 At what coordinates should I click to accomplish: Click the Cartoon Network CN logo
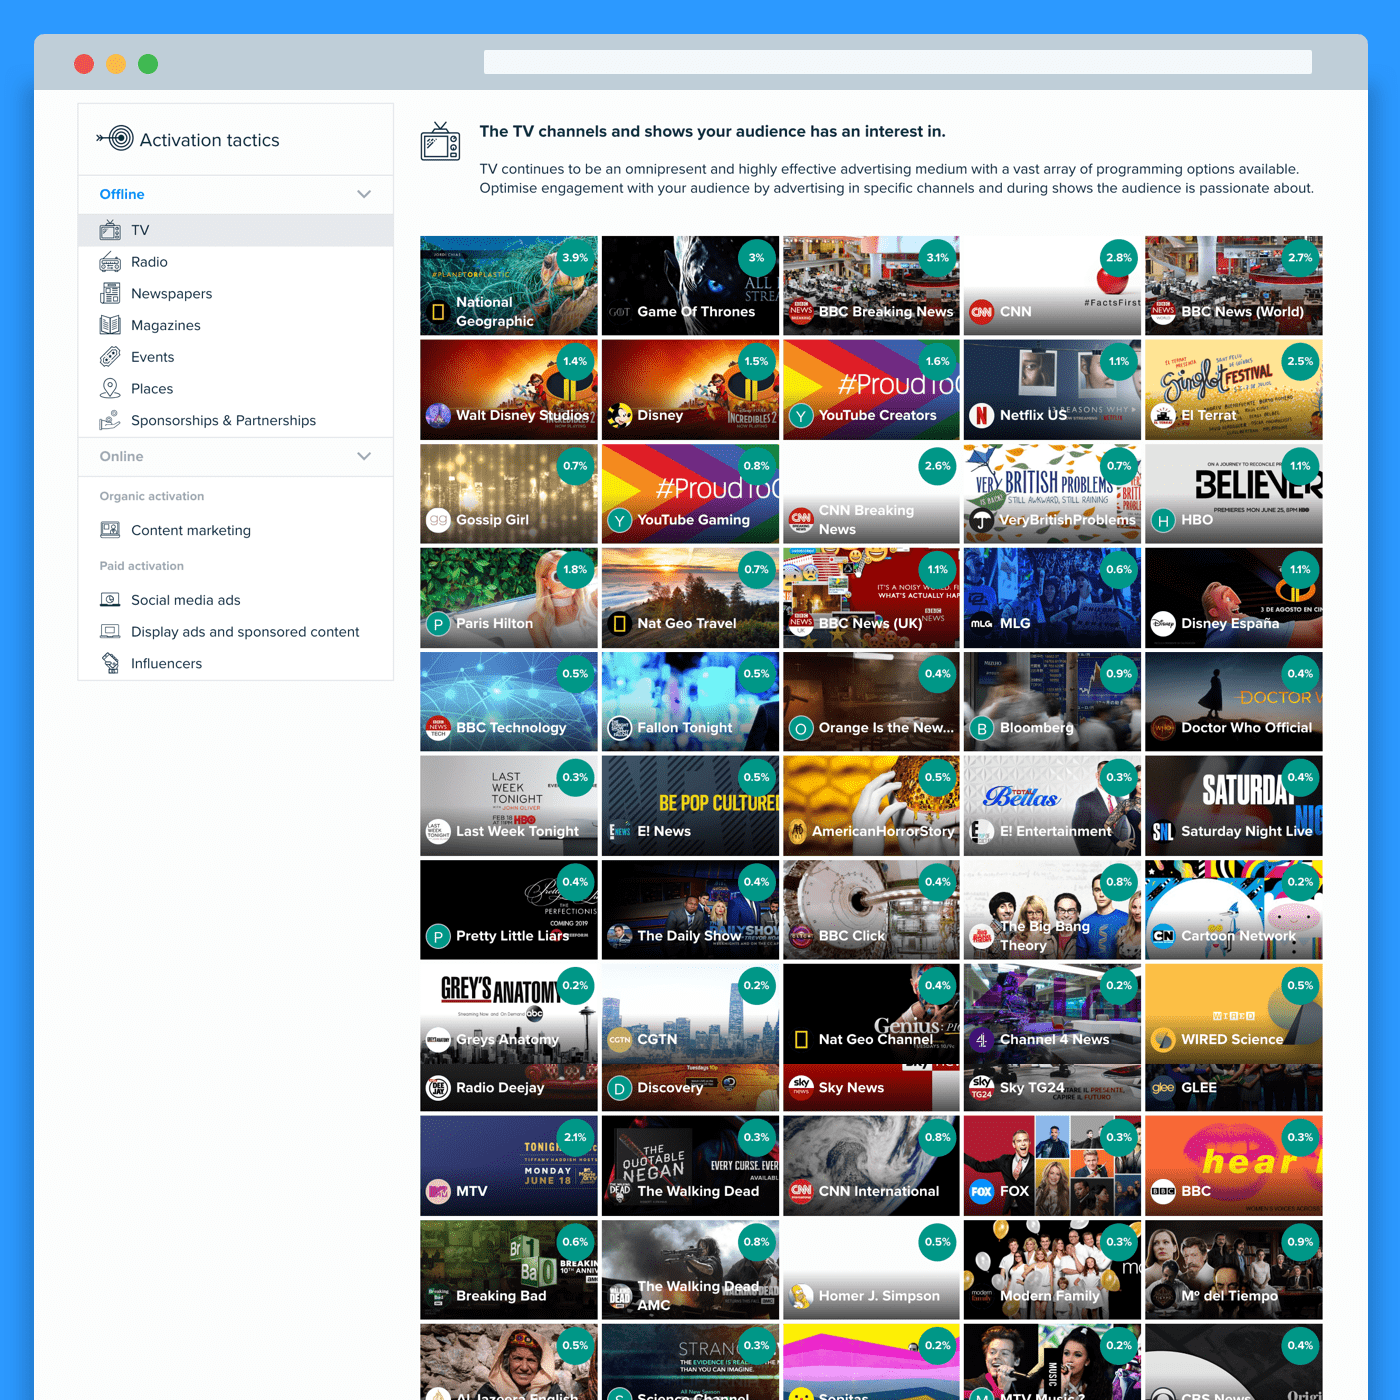click(x=1163, y=936)
